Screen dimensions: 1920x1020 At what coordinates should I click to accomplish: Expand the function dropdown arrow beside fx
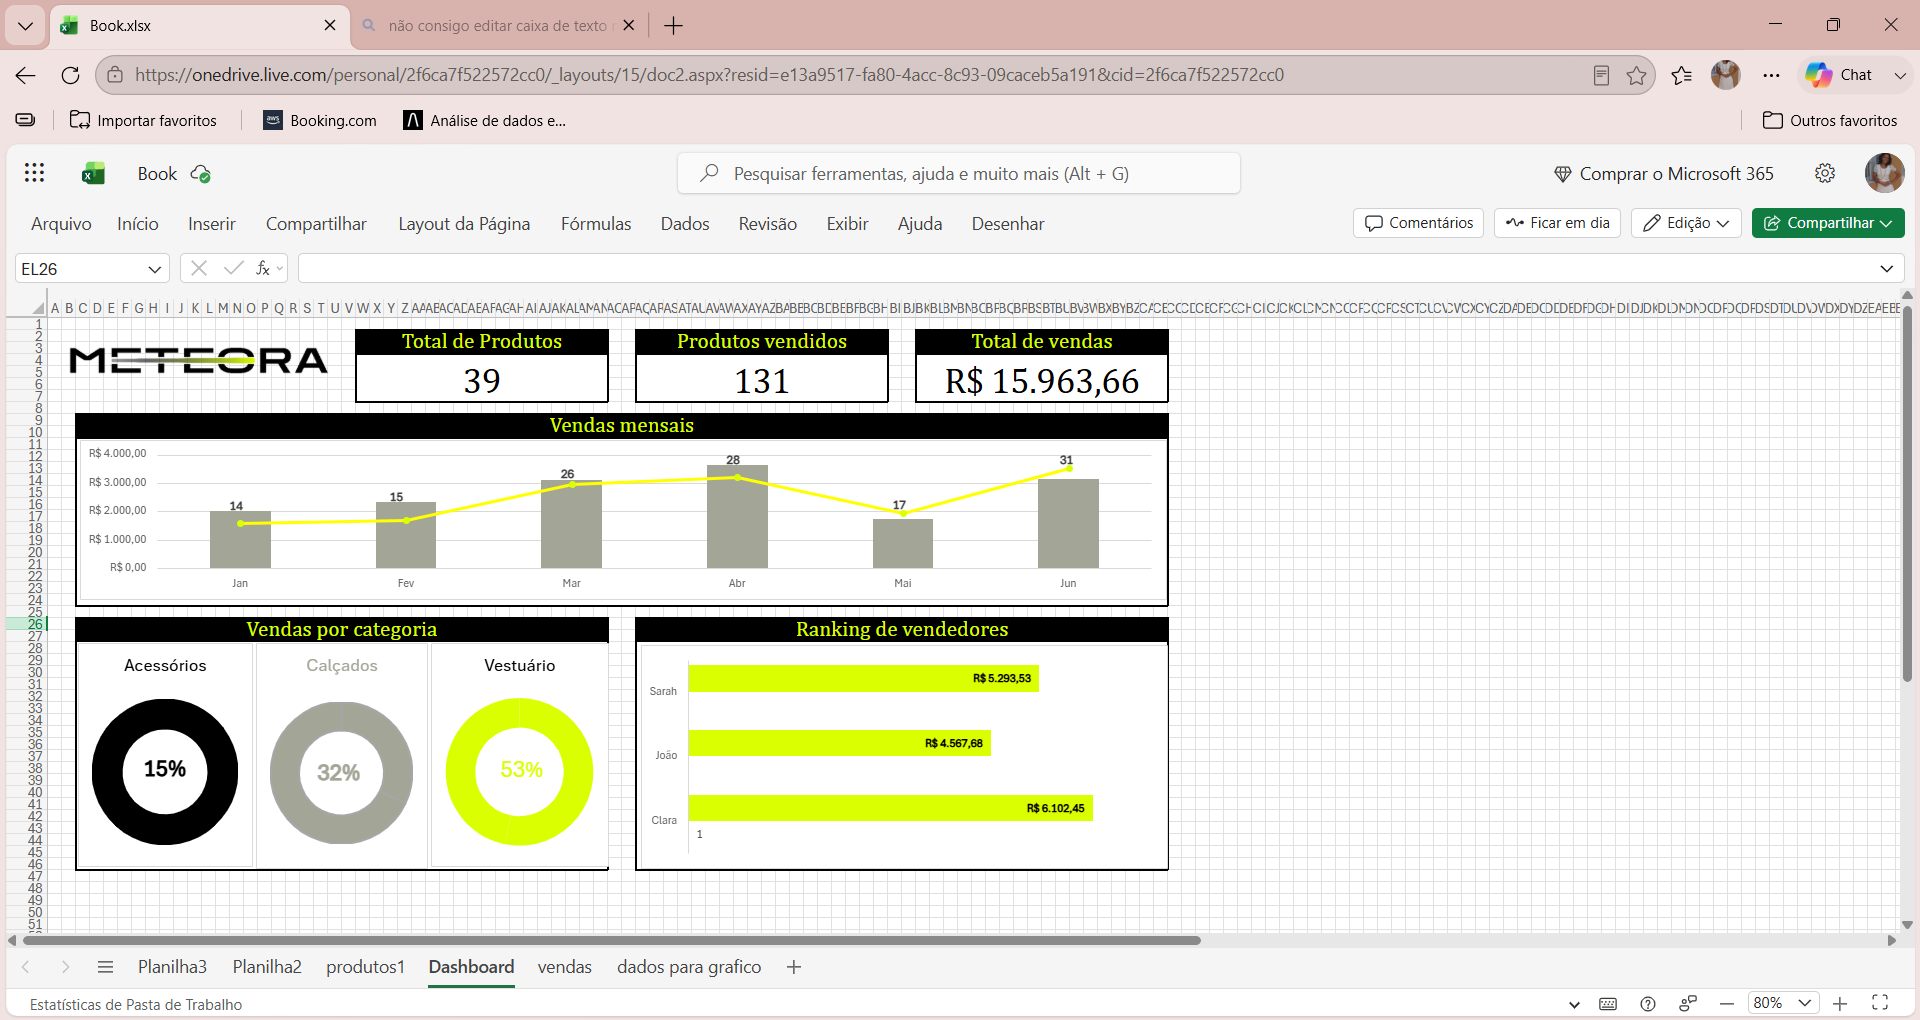point(280,268)
